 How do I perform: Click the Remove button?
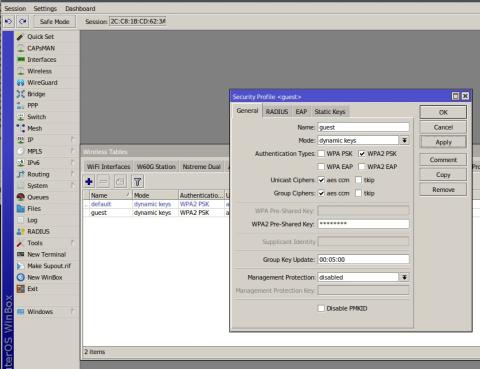tap(443, 190)
